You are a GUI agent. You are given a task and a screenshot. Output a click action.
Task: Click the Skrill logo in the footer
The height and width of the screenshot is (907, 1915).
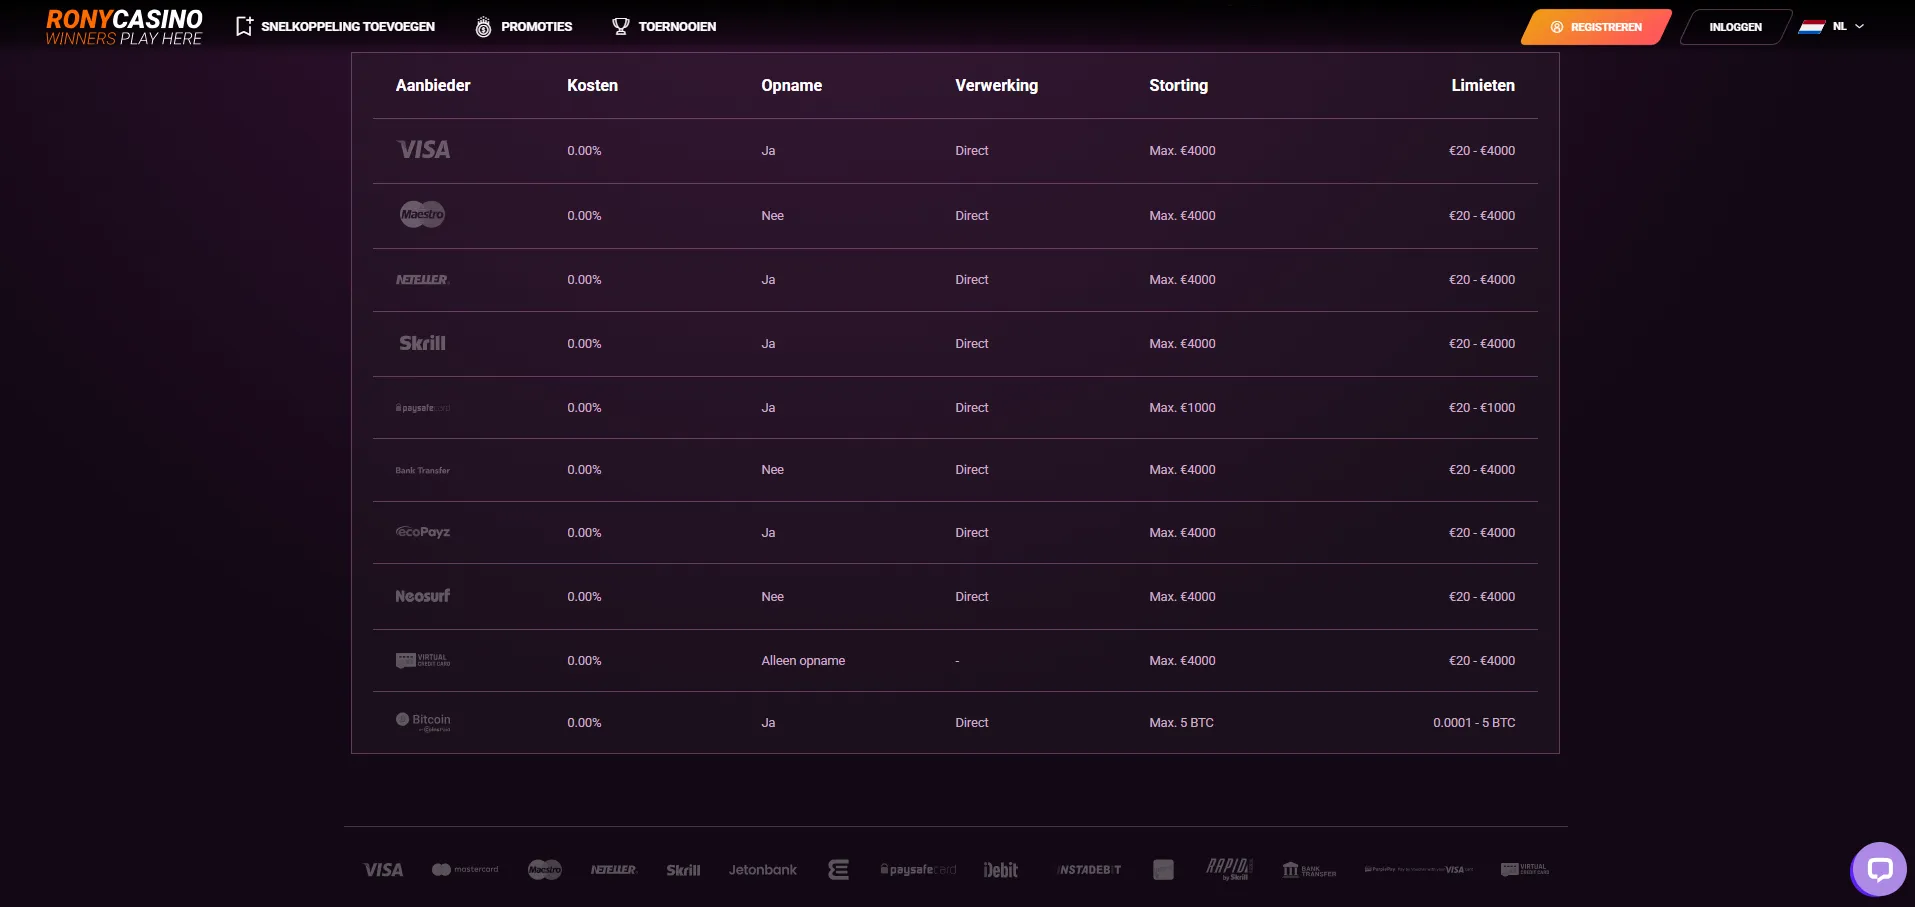(684, 870)
